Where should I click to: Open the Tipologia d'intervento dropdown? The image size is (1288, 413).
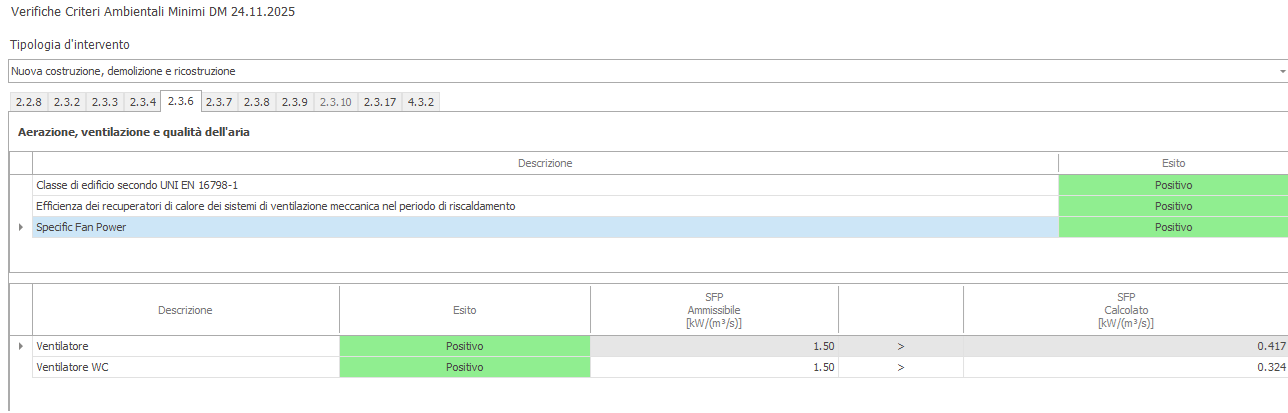tap(1281, 72)
